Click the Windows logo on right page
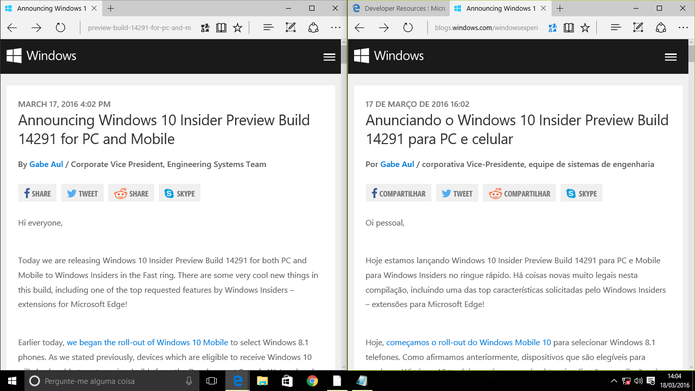The width and height of the screenshot is (695, 391). point(389,56)
